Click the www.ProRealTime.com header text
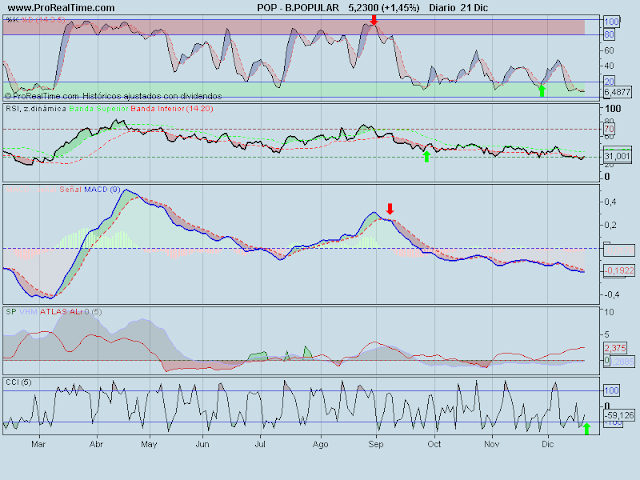The width and height of the screenshot is (640, 480). (61, 8)
